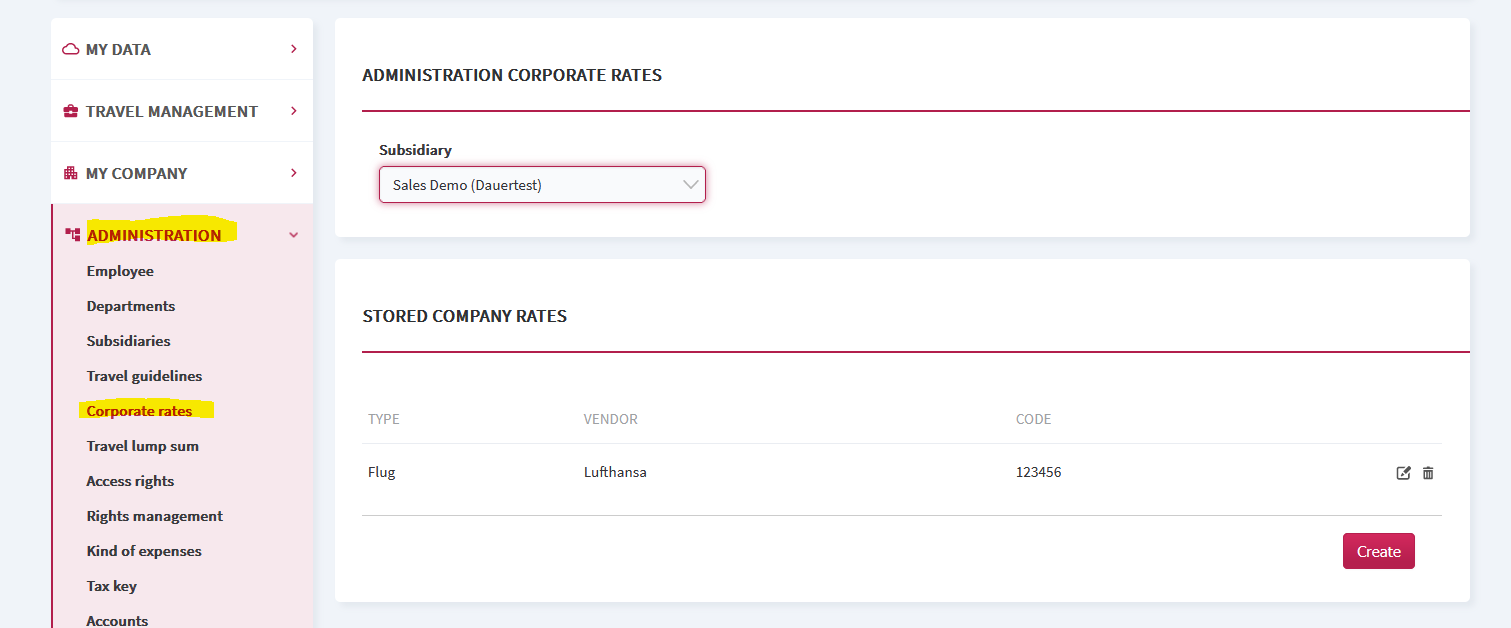
Task: Open the Subsidiary dropdown
Action: pos(542,185)
